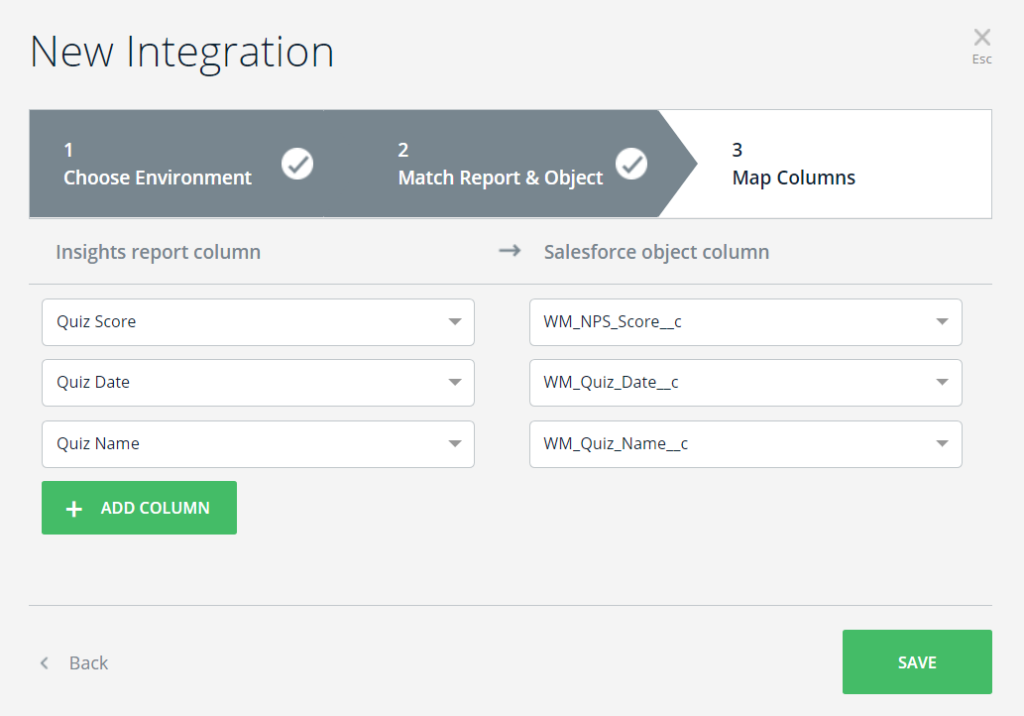Image resolution: width=1024 pixels, height=716 pixels.
Task: Select step 3 Map Columns
Action: click(794, 165)
